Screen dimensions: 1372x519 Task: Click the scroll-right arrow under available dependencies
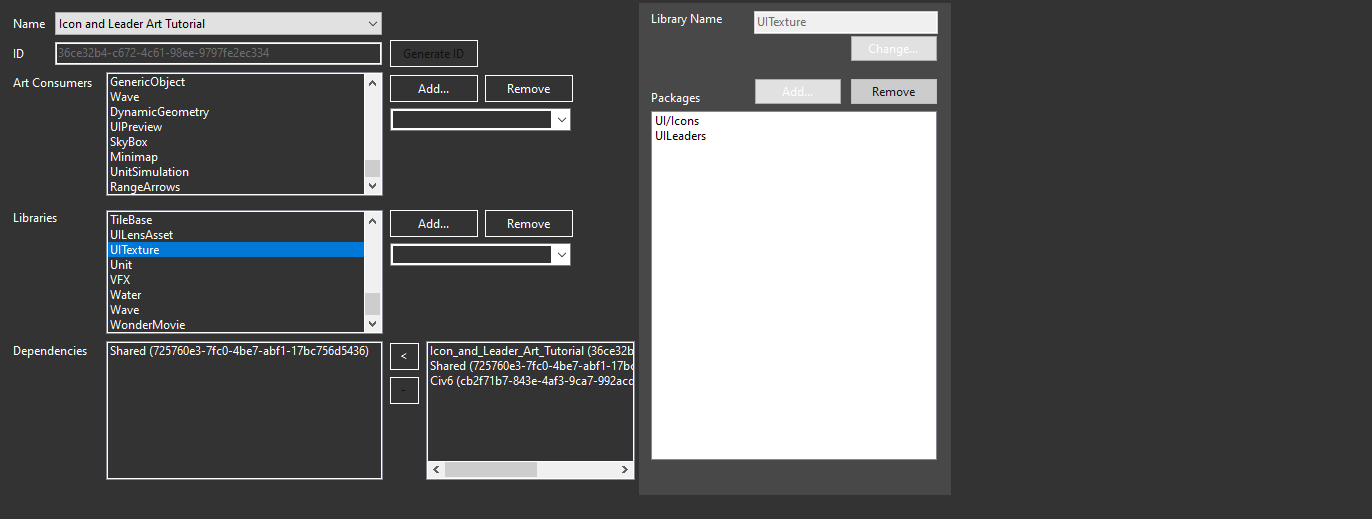point(625,470)
